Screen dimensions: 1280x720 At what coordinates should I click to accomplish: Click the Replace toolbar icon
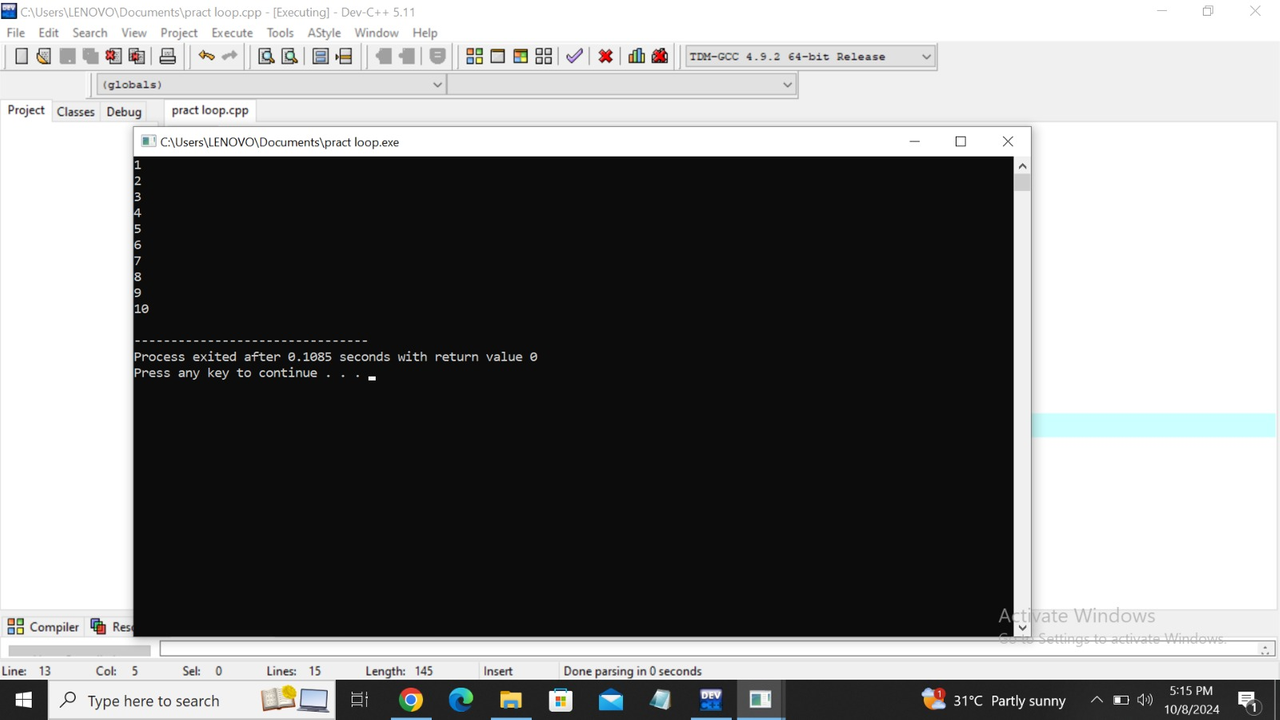pos(289,56)
